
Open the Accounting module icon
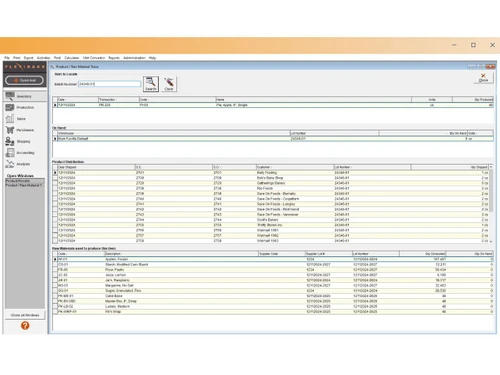pos(10,153)
